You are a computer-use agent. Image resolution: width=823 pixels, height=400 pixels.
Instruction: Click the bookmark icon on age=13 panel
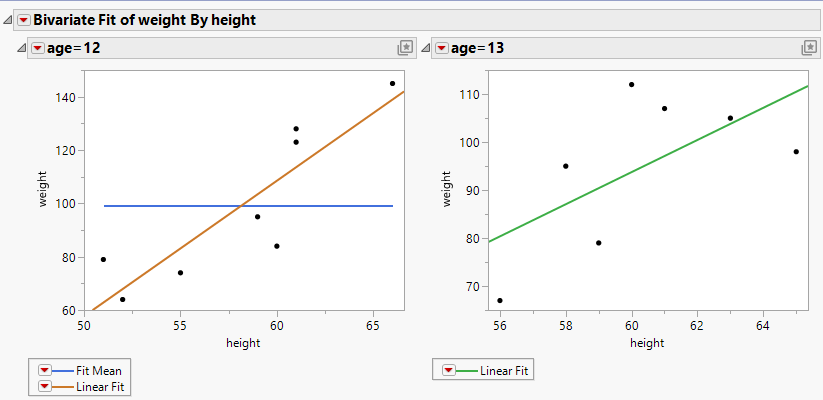click(809, 47)
